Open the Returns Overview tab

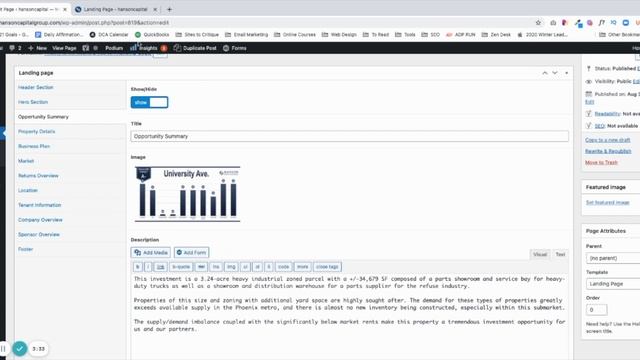(38, 176)
